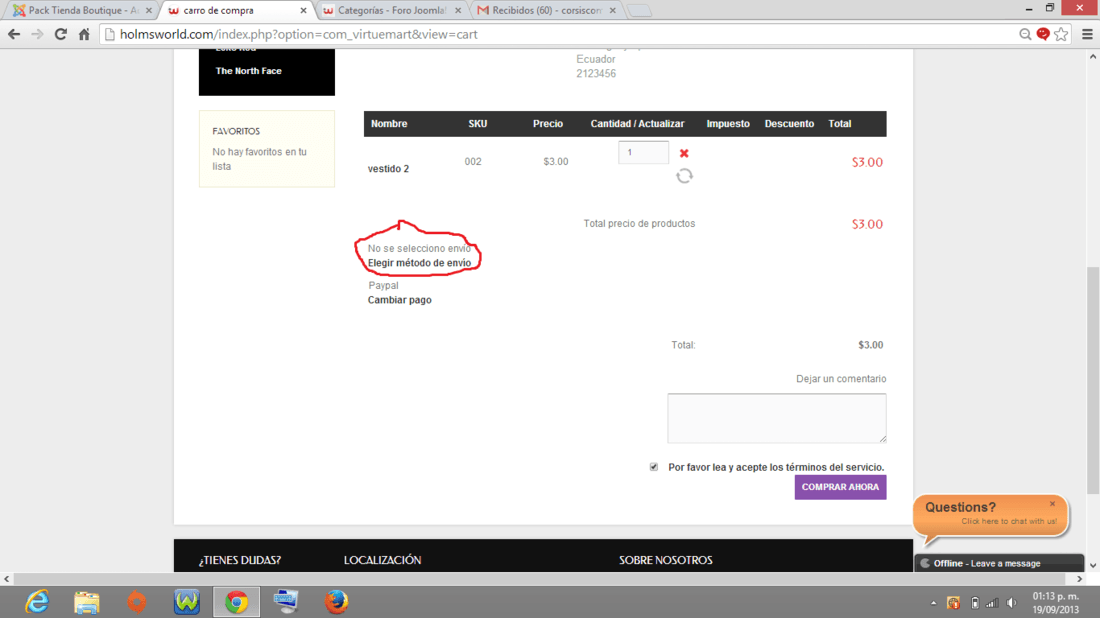The height and width of the screenshot is (618, 1100).
Task: Click the page scroll down arrow
Action: [1093, 565]
